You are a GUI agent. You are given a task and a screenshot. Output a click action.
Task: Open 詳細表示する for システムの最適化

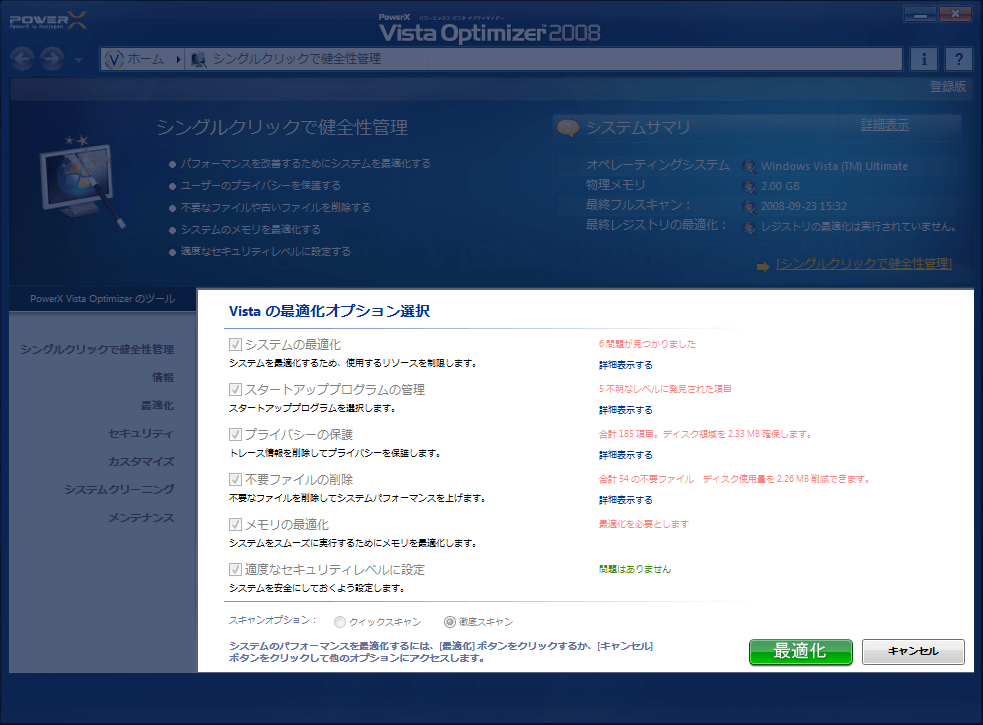pyautogui.click(x=626, y=365)
